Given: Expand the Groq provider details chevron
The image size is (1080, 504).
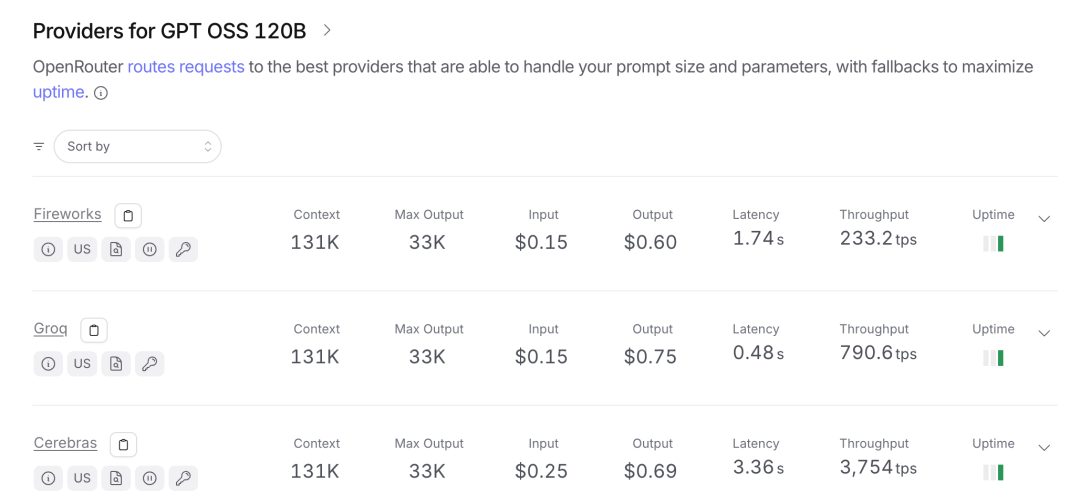Looking at the screenshot, I should tap(1044, 333).
